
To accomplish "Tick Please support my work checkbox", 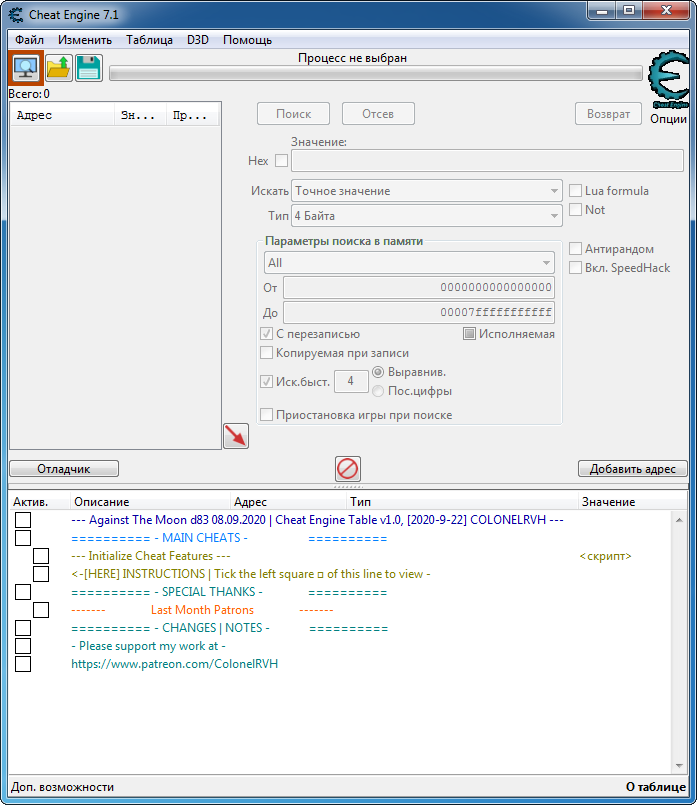I will tap(23, 646).
